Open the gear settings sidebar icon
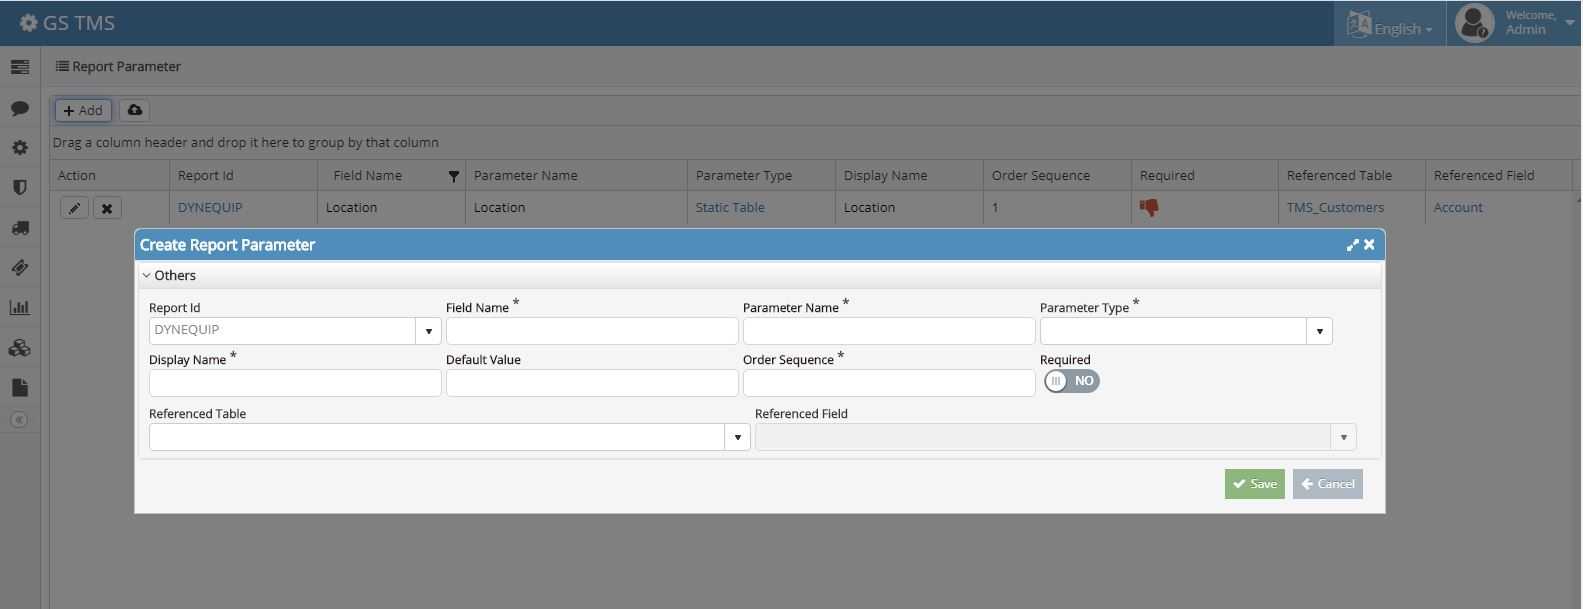1583x609 pixels. 19,148
